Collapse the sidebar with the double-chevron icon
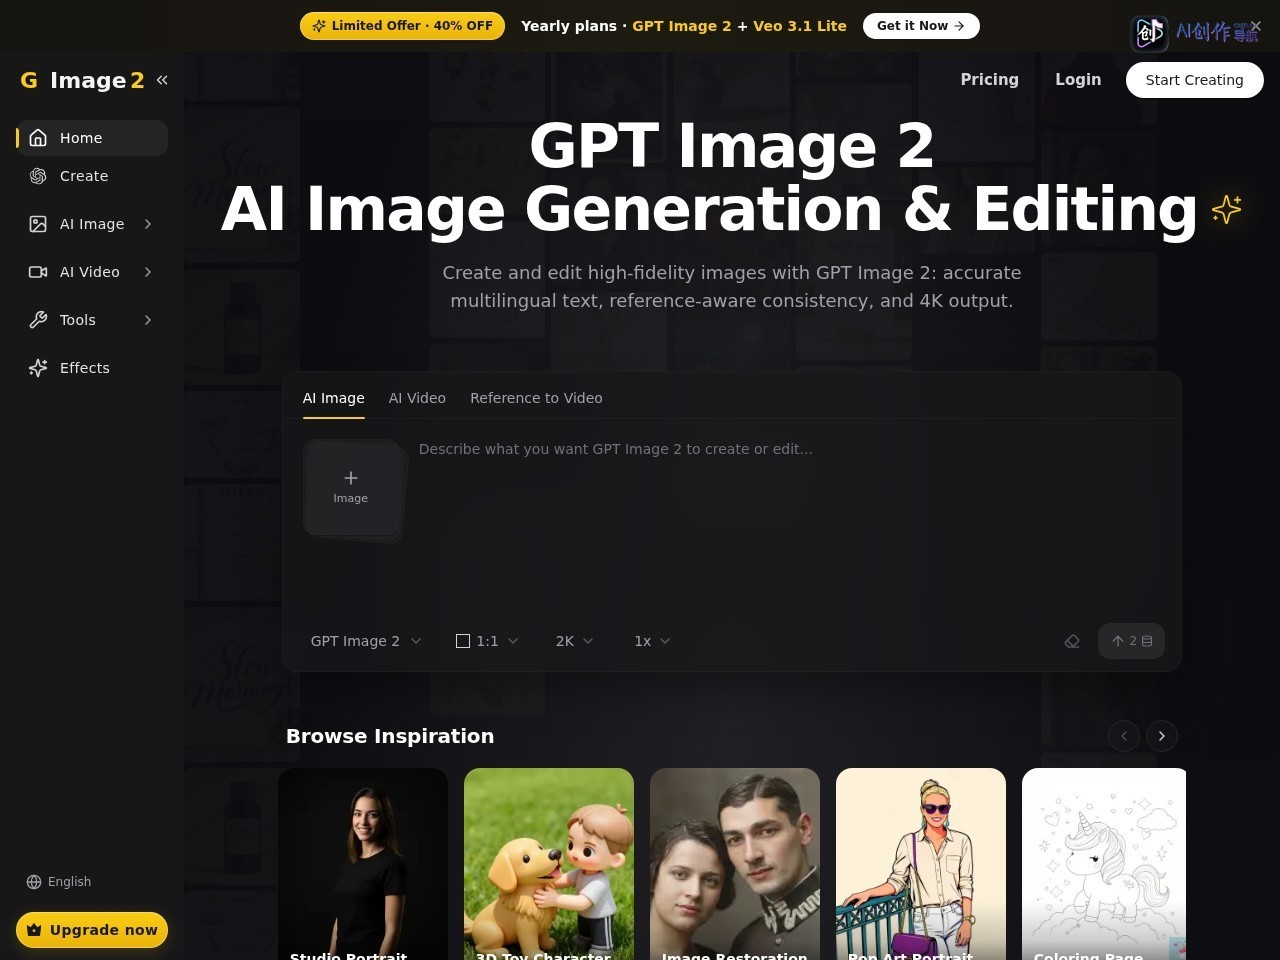The height and width of the screenshot is (960, 1280). tap(162, 80)
